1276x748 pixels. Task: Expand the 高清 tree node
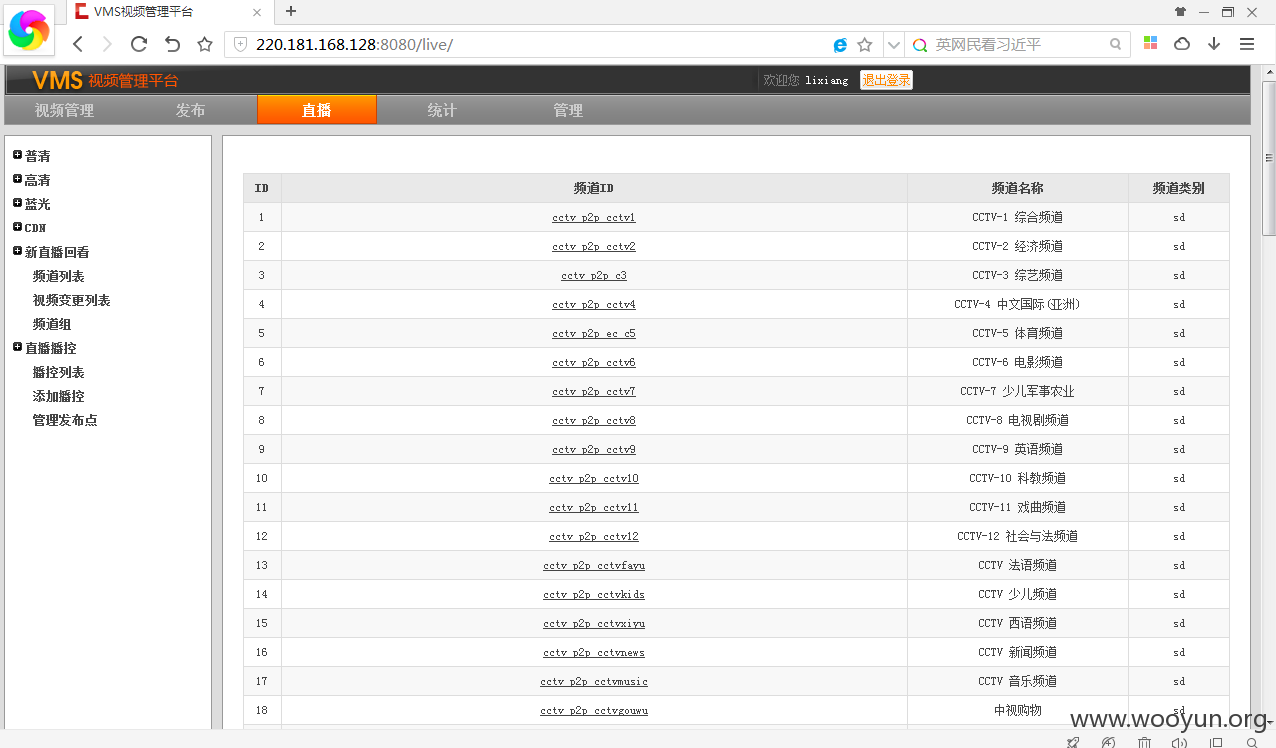click(17, 179)
